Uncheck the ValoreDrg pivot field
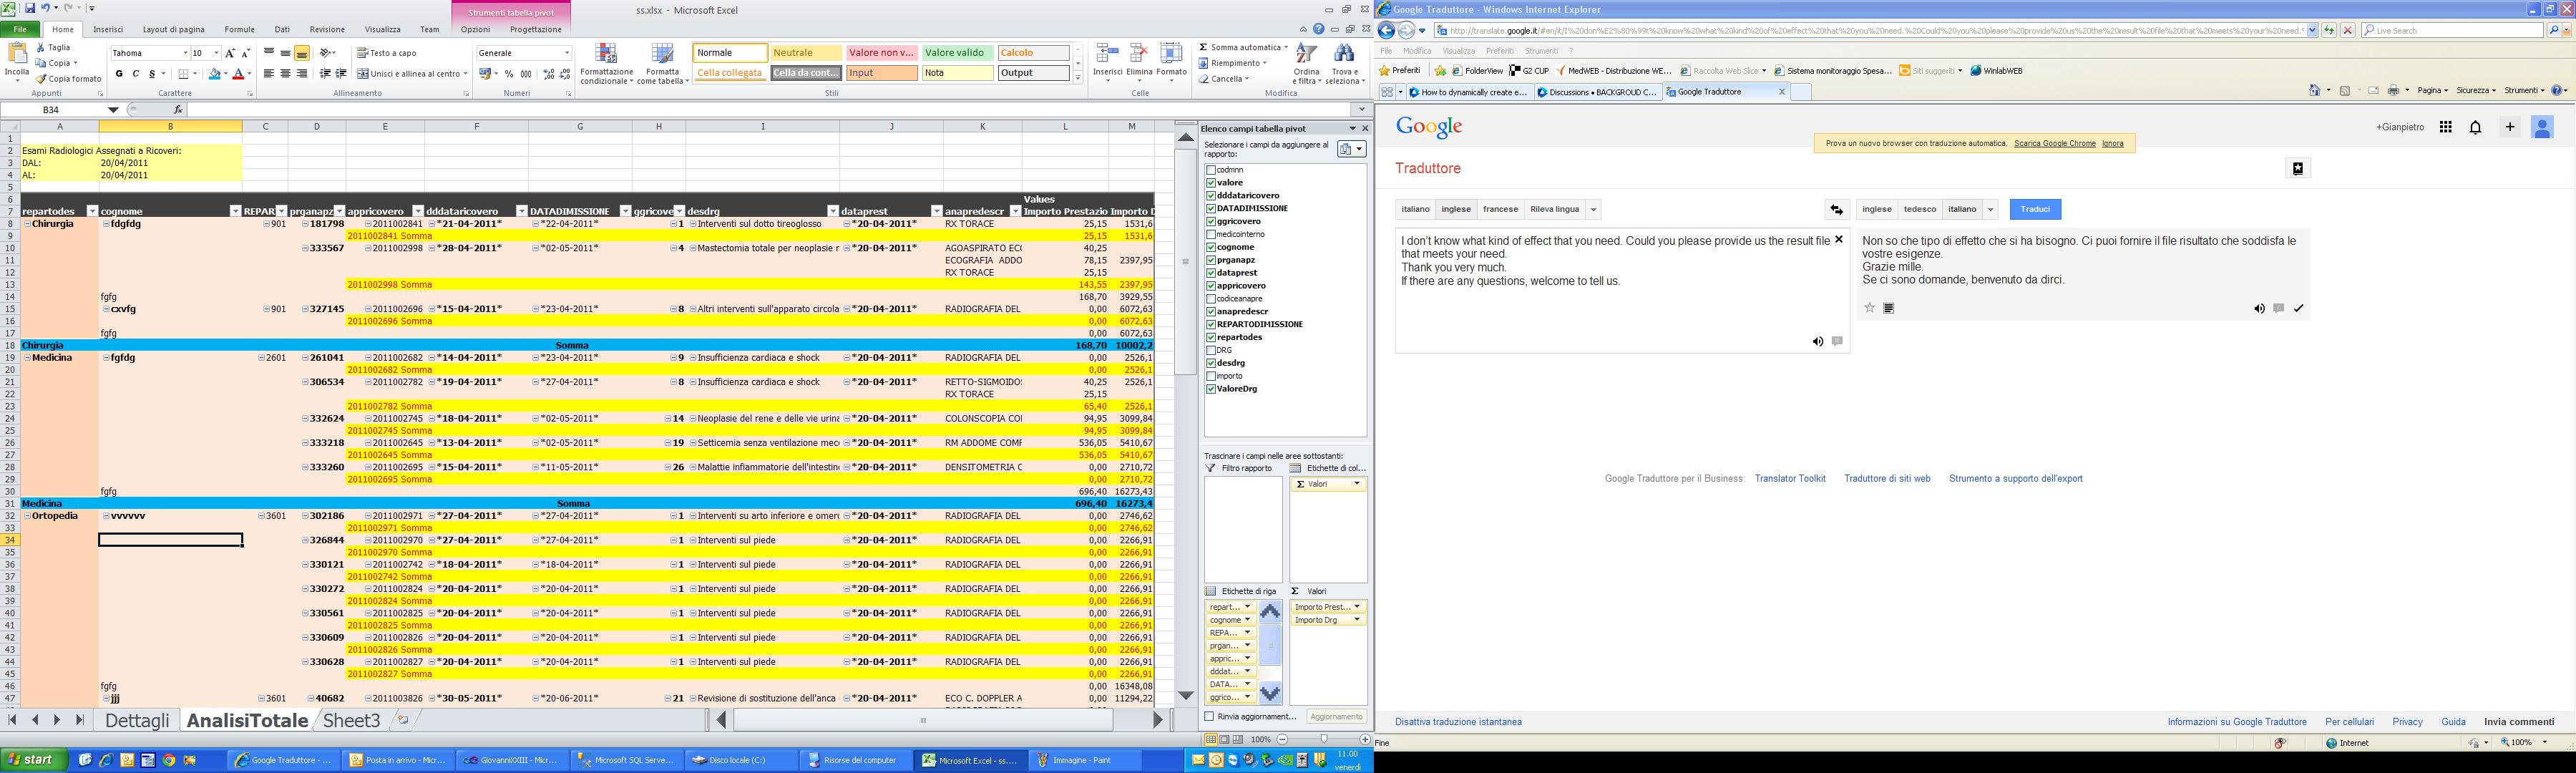This screenshot has height=773, width=2576. tap(1211, 389)
